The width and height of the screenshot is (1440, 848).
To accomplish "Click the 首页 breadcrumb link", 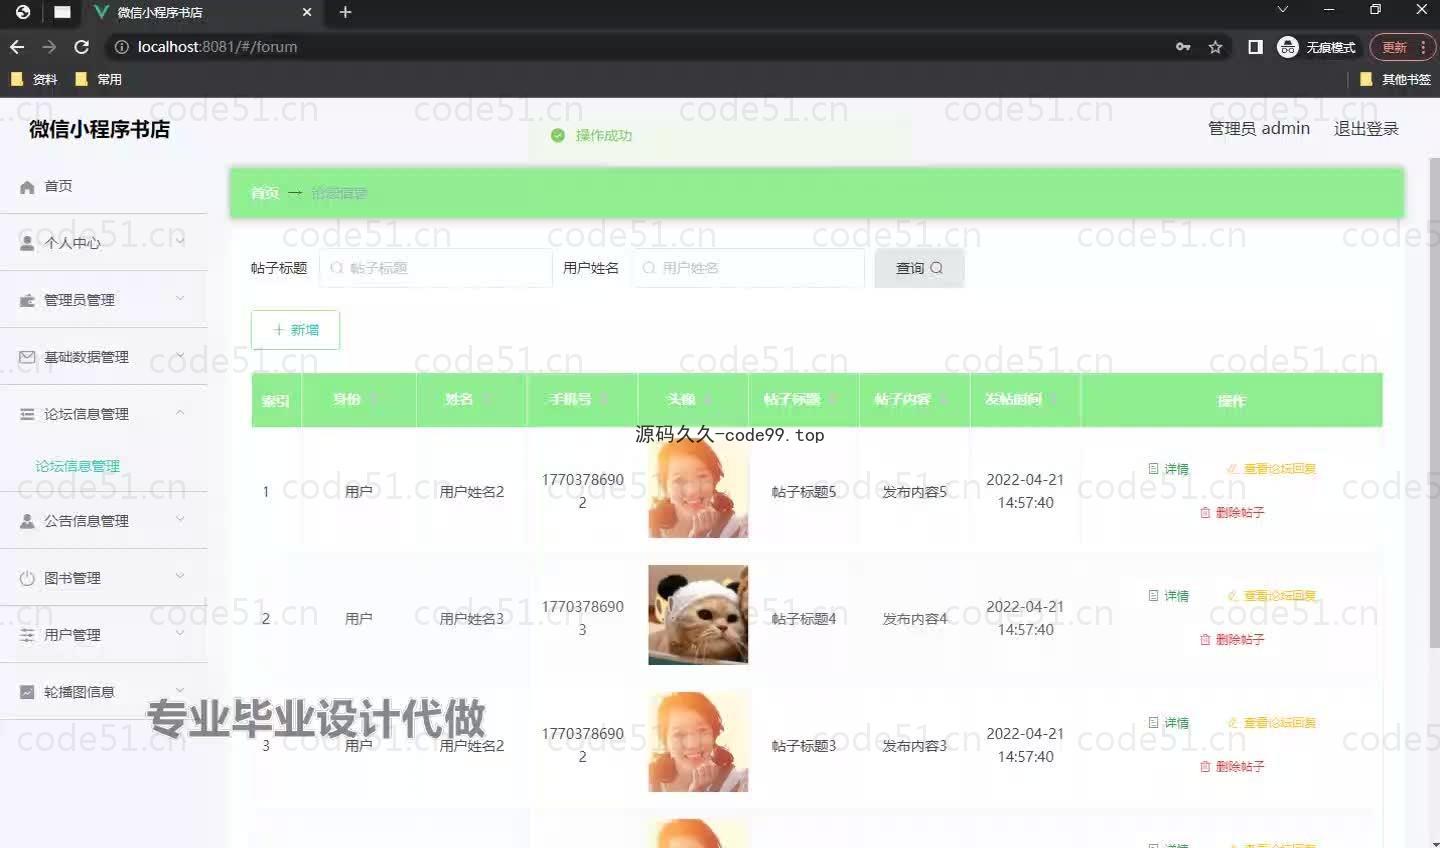I will (265, 193).
